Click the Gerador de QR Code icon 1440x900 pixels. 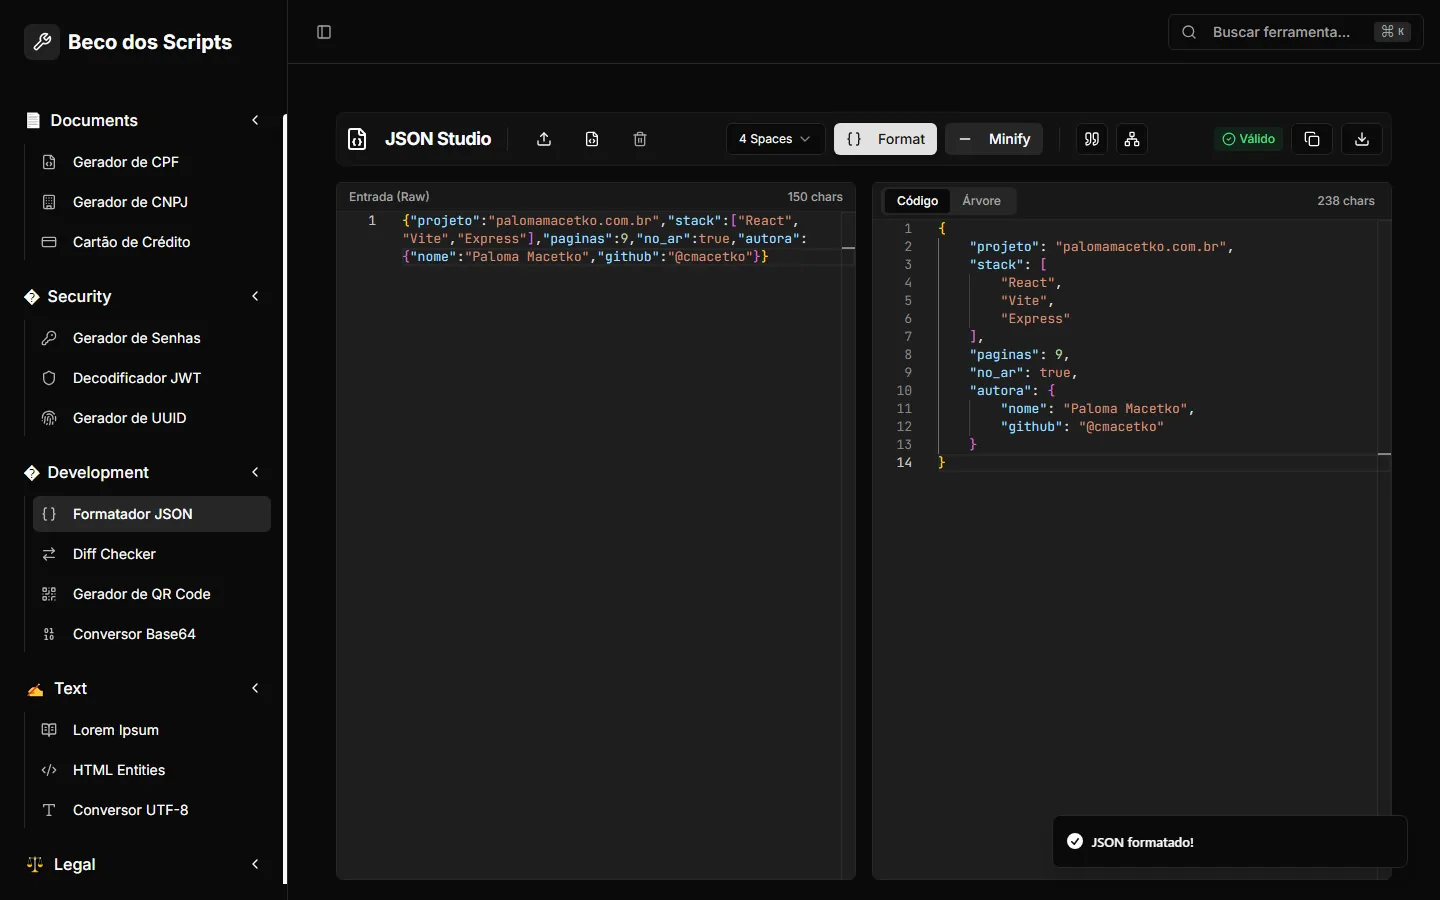[x=49, y=594]
